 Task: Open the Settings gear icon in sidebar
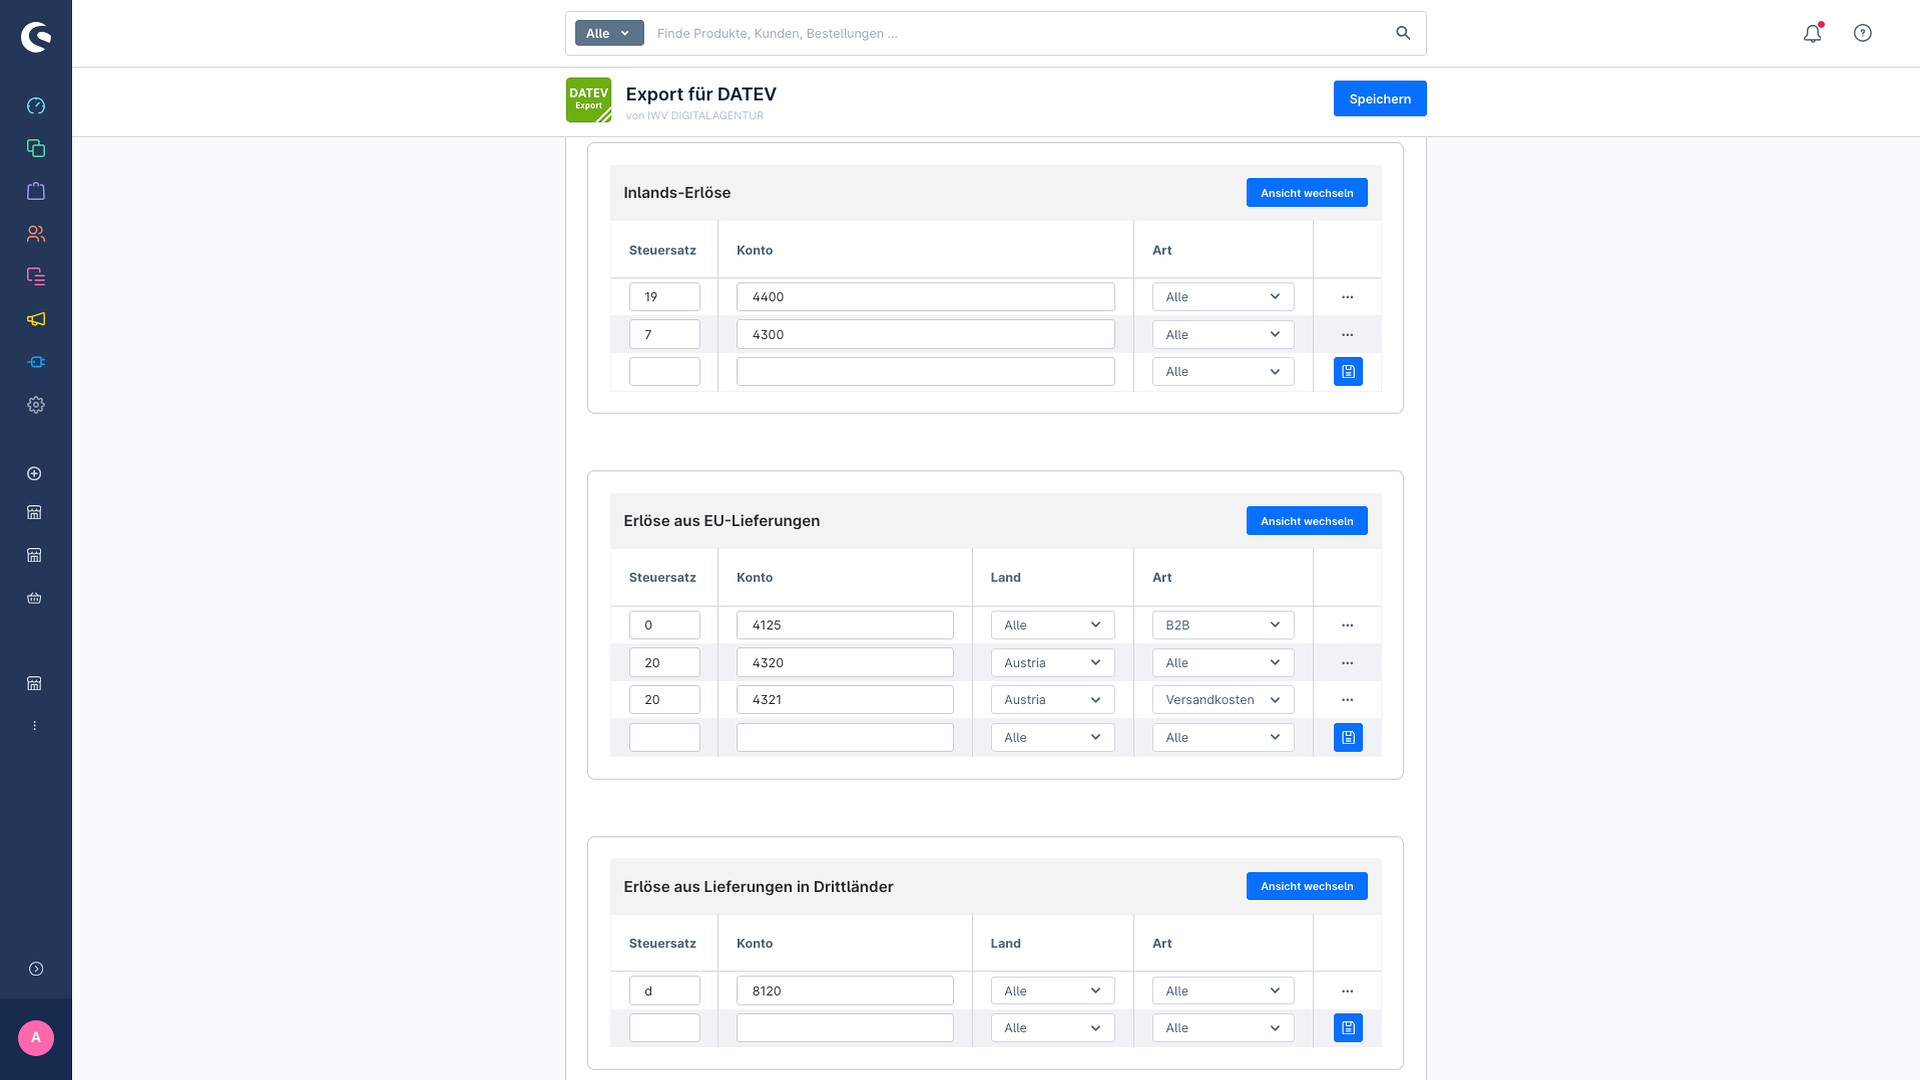click(36, 405)
